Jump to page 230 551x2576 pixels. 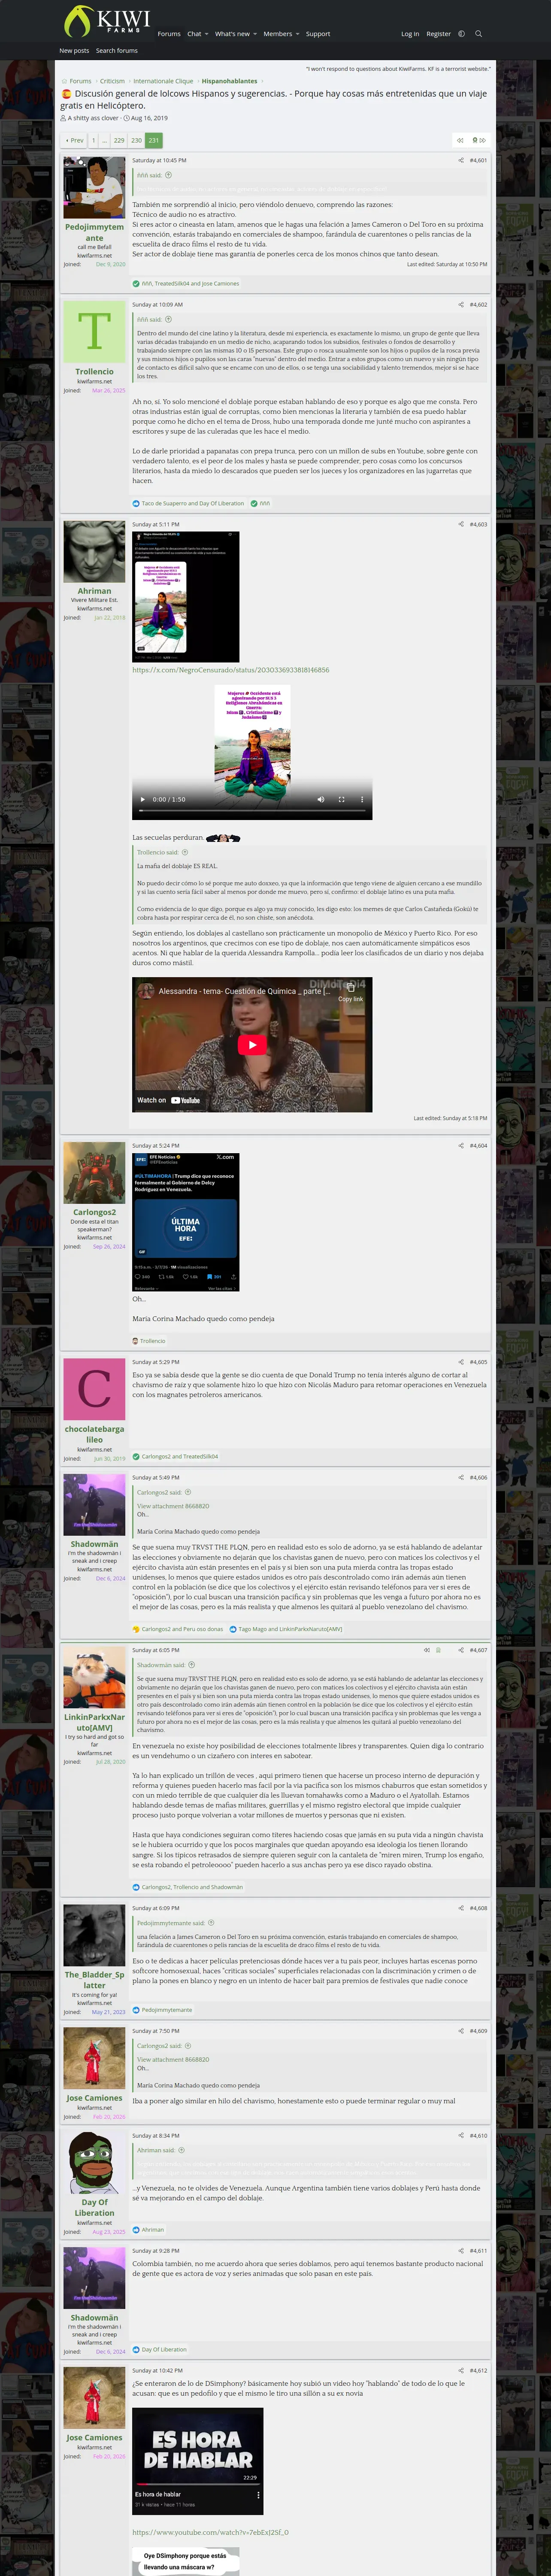136,141
